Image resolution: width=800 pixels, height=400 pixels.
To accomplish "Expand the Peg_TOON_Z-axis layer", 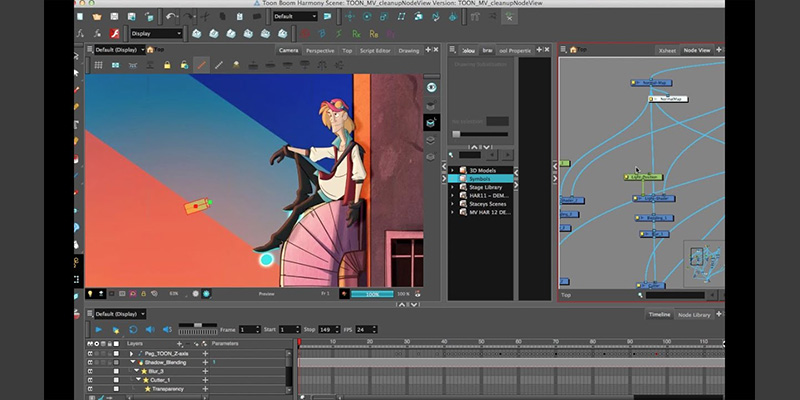I will (x=131, y=354).
